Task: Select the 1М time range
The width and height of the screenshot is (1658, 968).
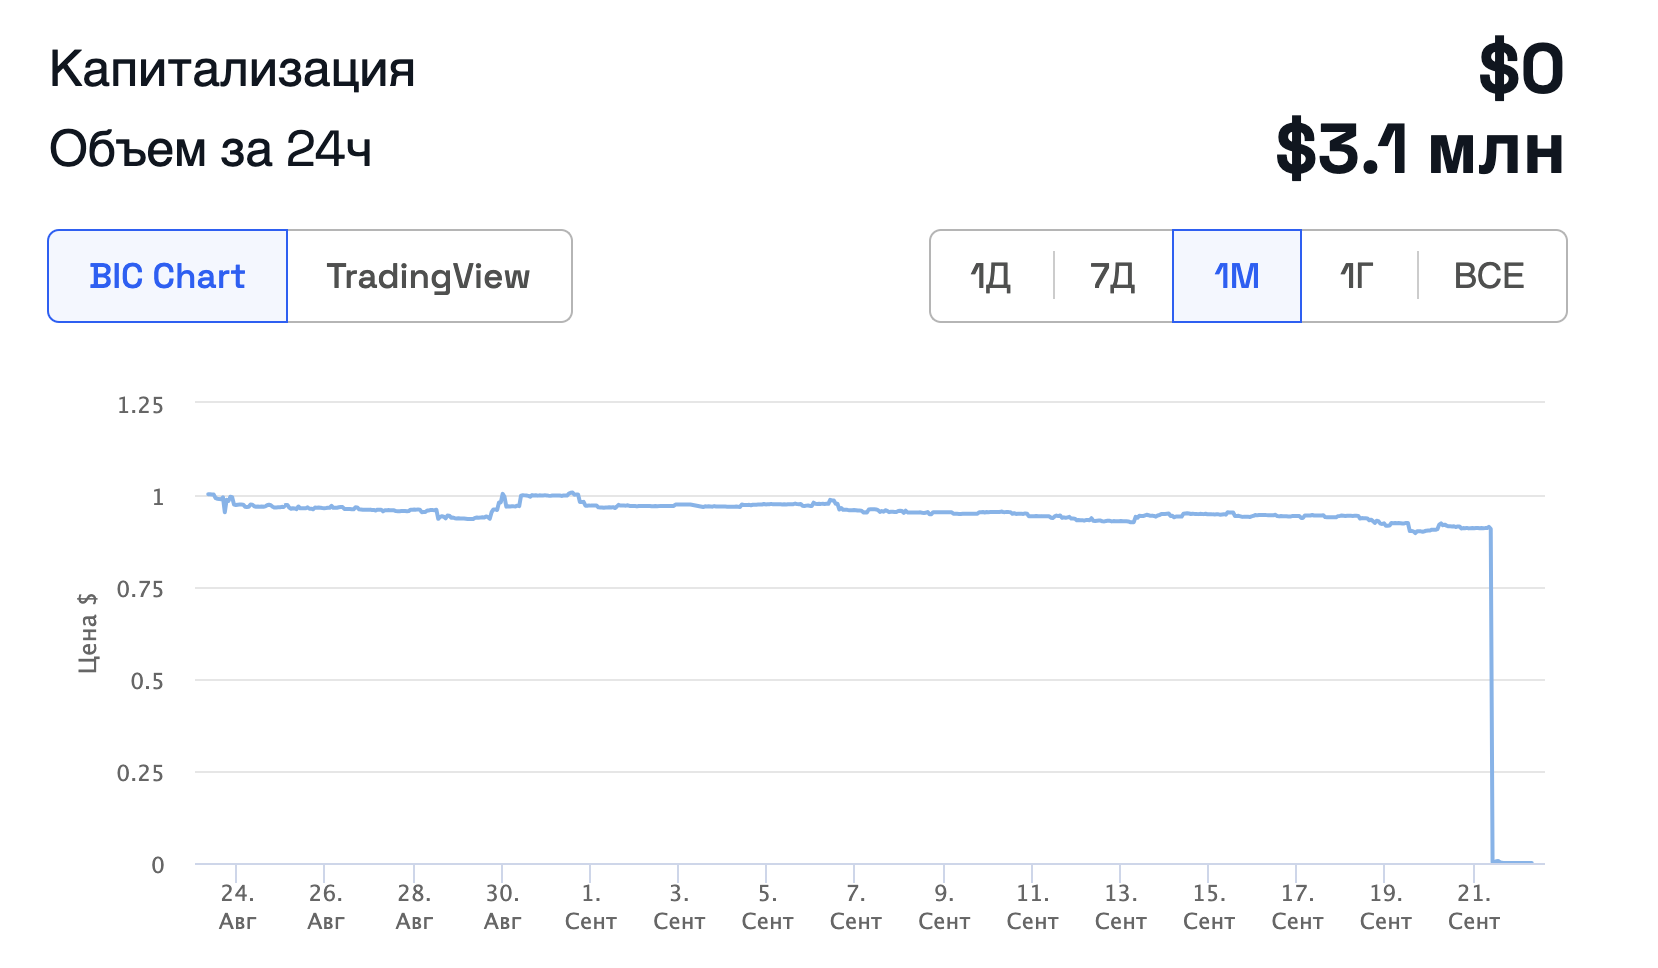Action: [1236, 276]
